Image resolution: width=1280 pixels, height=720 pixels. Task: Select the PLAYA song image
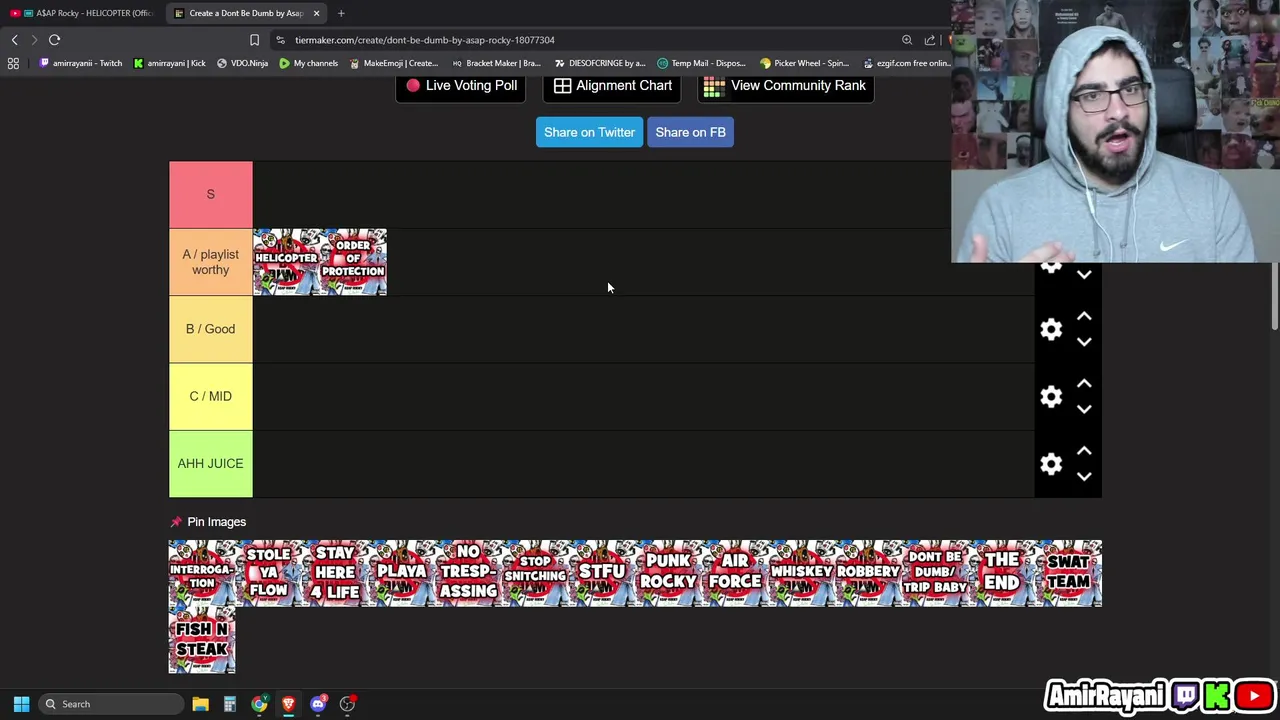[x=402, y=573]
